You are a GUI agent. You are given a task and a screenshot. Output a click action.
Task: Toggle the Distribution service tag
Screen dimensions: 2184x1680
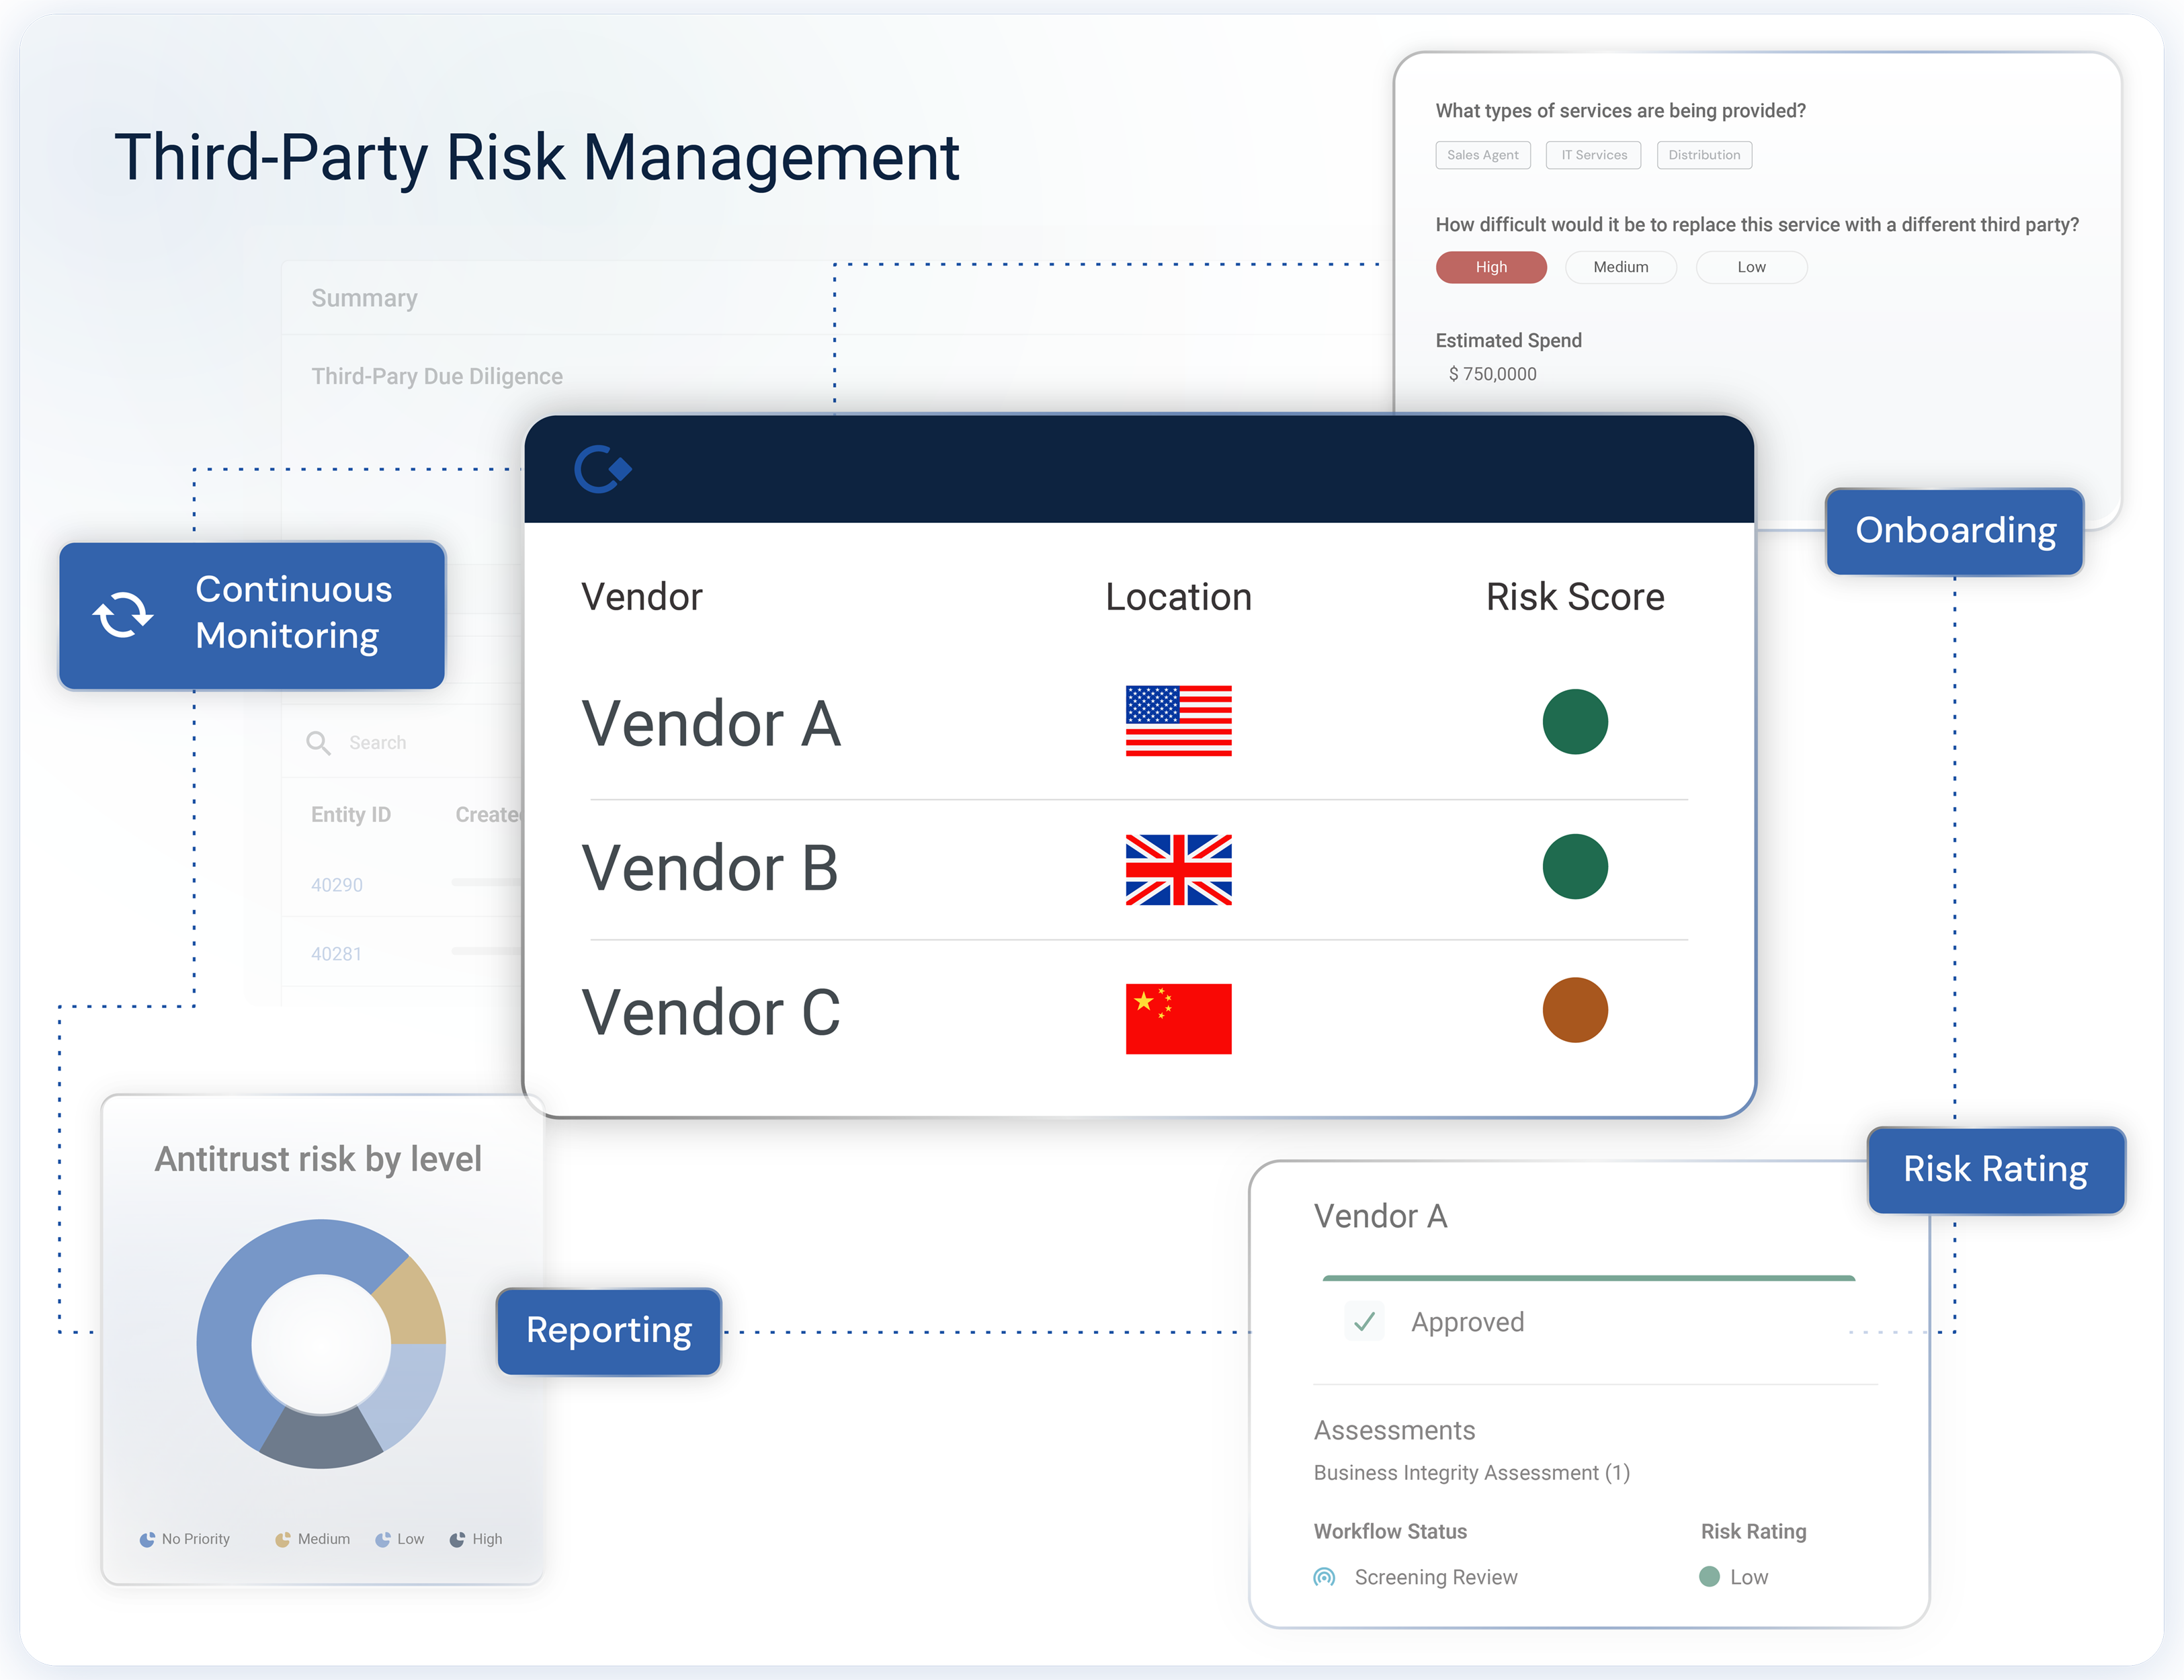(x=1704, y=155)
